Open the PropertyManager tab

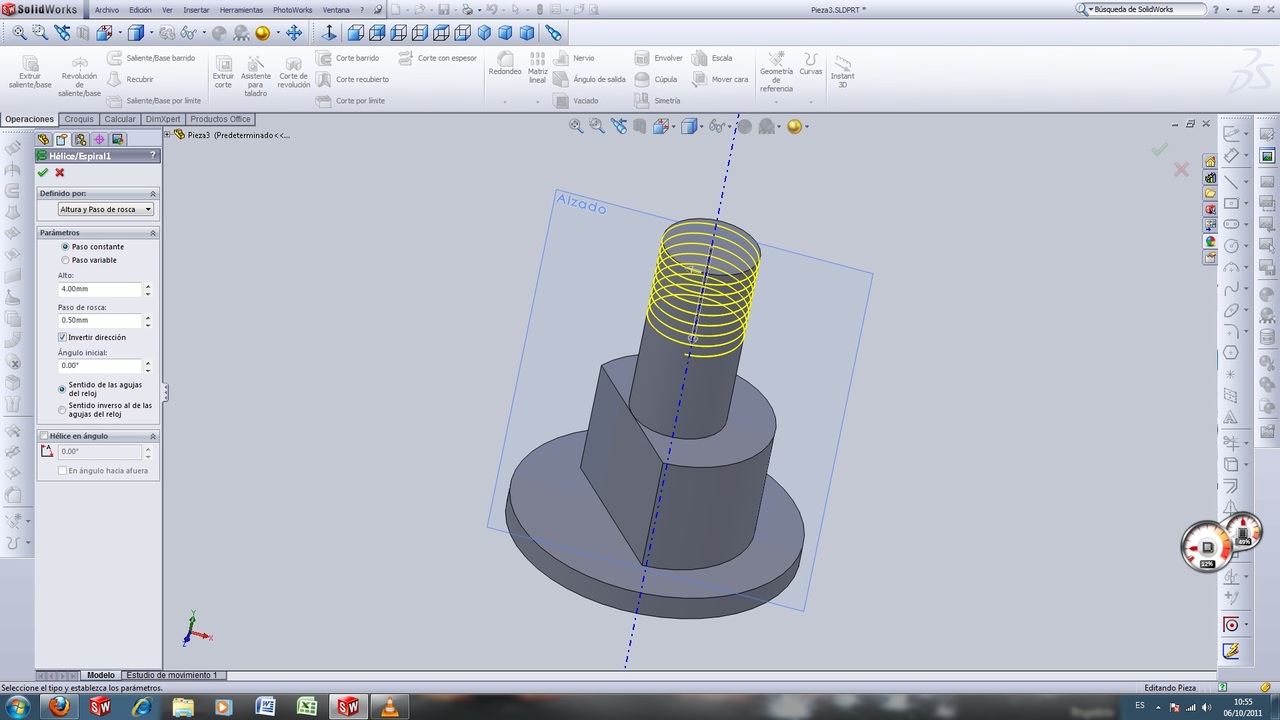coord(61,139)
